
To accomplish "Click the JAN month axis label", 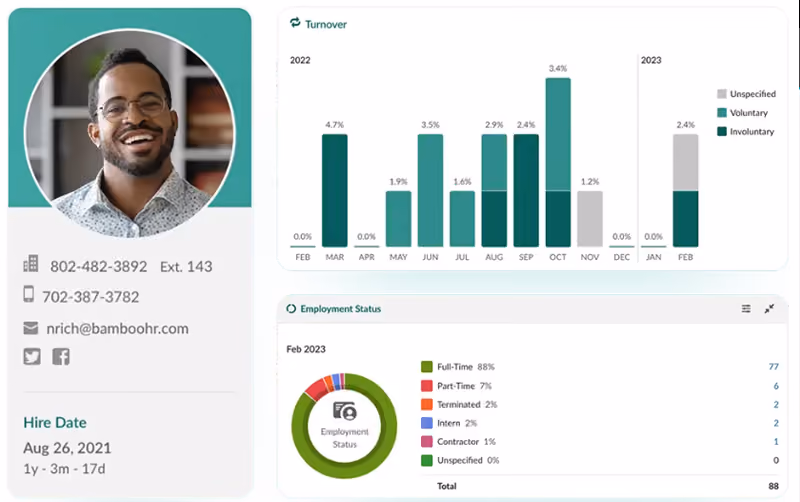I will pos(654,257).
